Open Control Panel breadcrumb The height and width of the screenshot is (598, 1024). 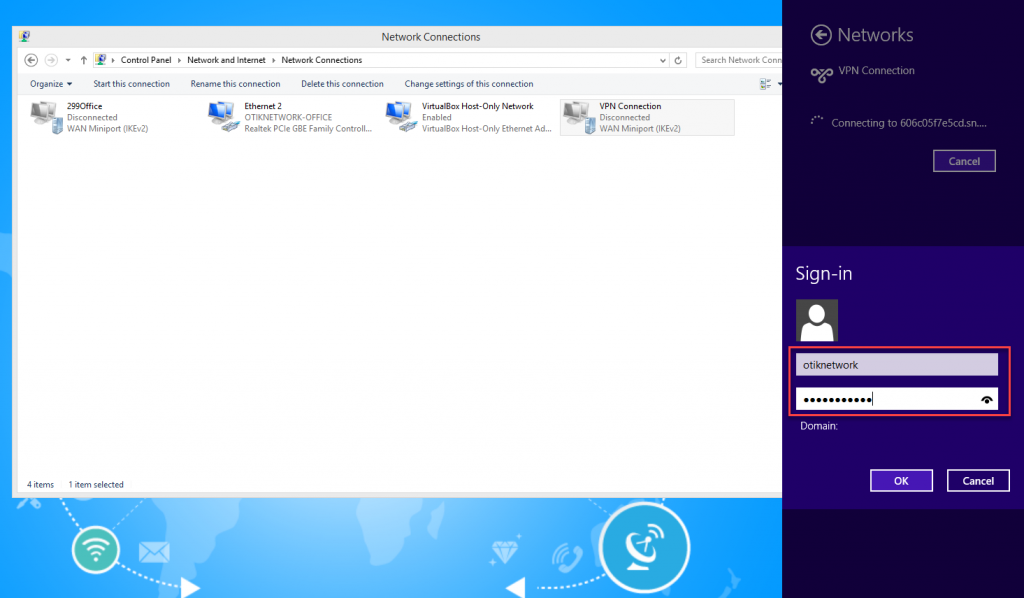pyautogui.click(x=146, y=60)
